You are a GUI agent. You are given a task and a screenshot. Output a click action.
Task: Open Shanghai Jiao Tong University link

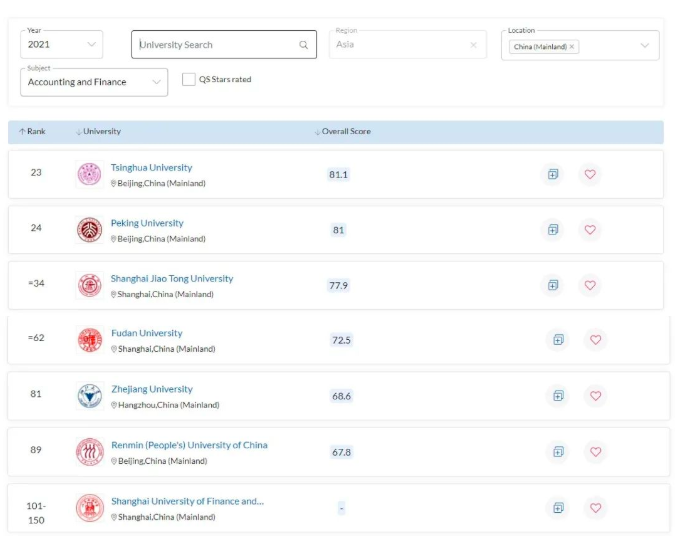pos(172,279)
